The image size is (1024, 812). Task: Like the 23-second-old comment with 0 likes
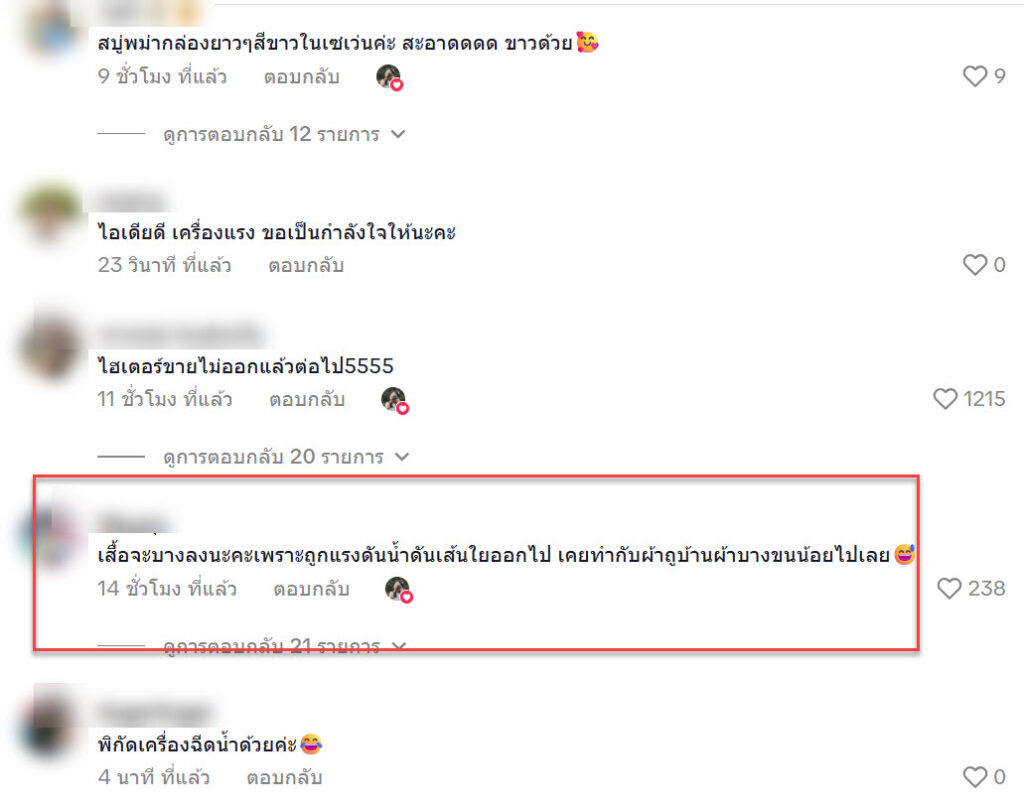(975, 265)
